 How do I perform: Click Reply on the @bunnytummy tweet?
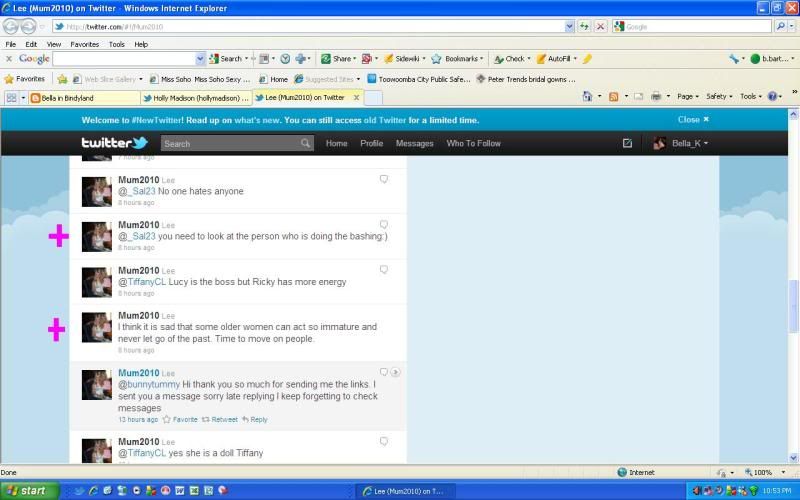(255, 419)
